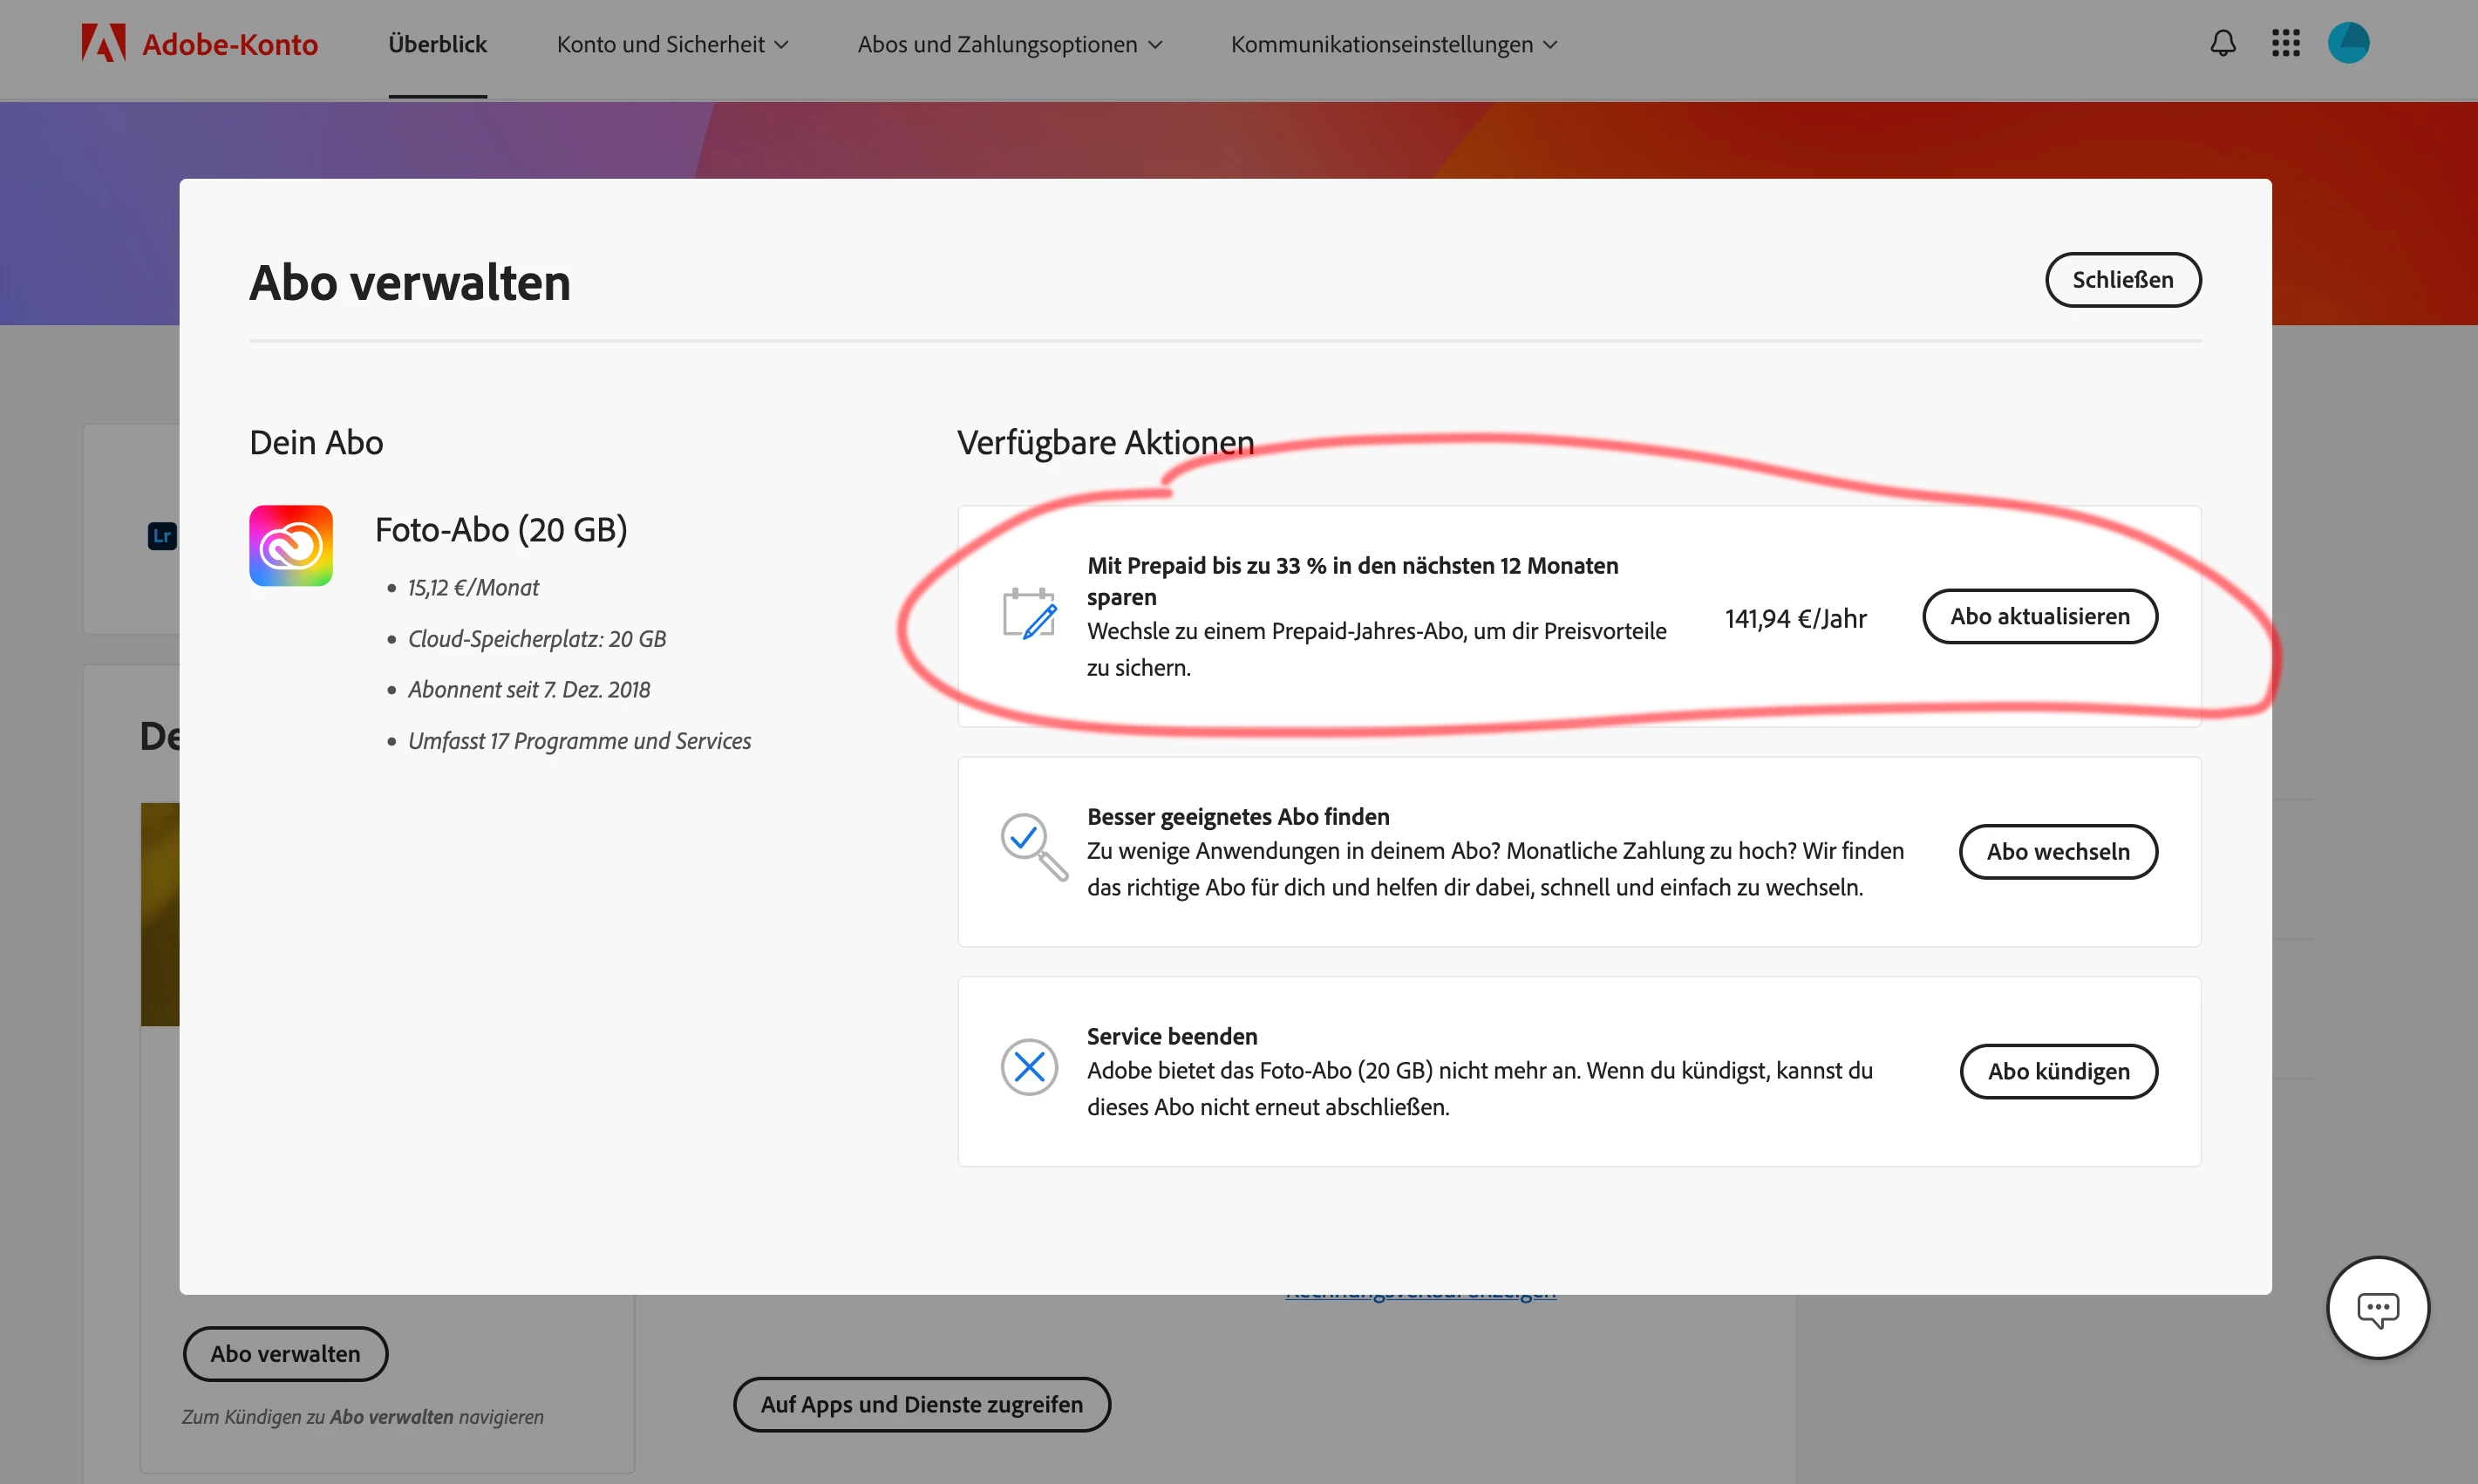This screenshot has width=2478, height=1484.
Task: Click the user profile avatar
Action: (2347, 43)
